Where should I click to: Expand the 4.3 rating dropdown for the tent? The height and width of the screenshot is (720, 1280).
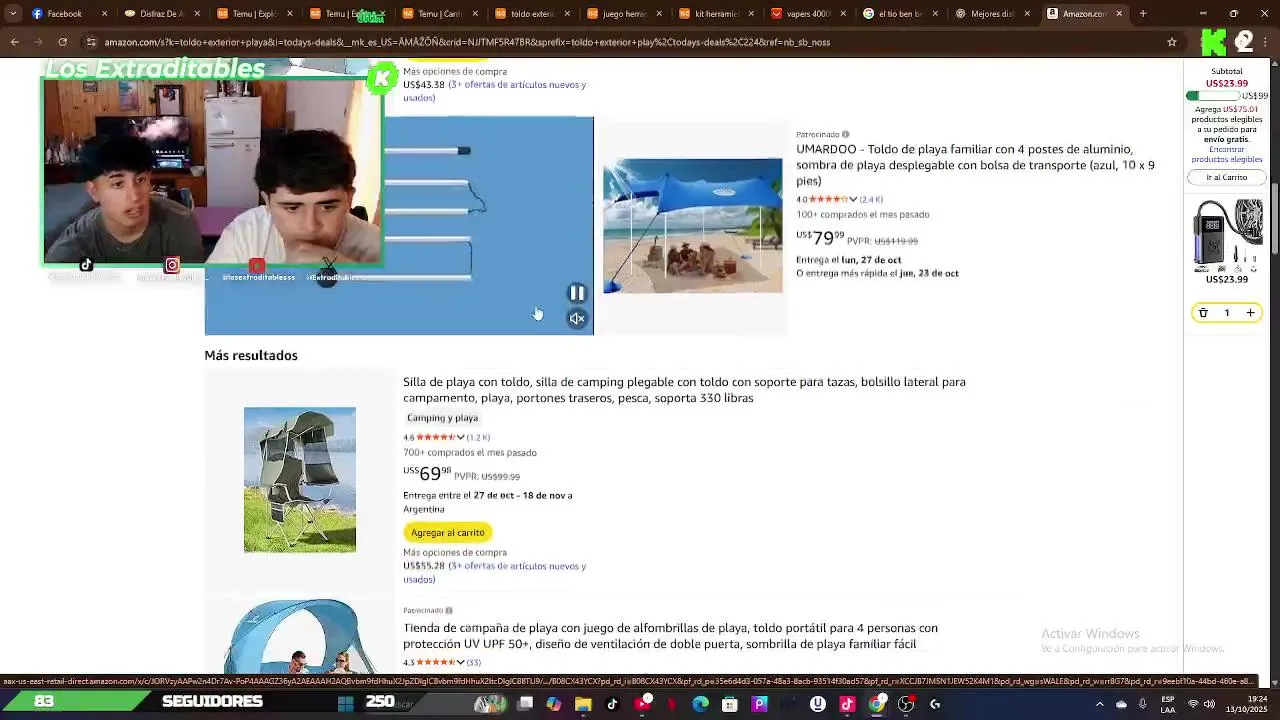pyautogui.click(x=460, y=662)
